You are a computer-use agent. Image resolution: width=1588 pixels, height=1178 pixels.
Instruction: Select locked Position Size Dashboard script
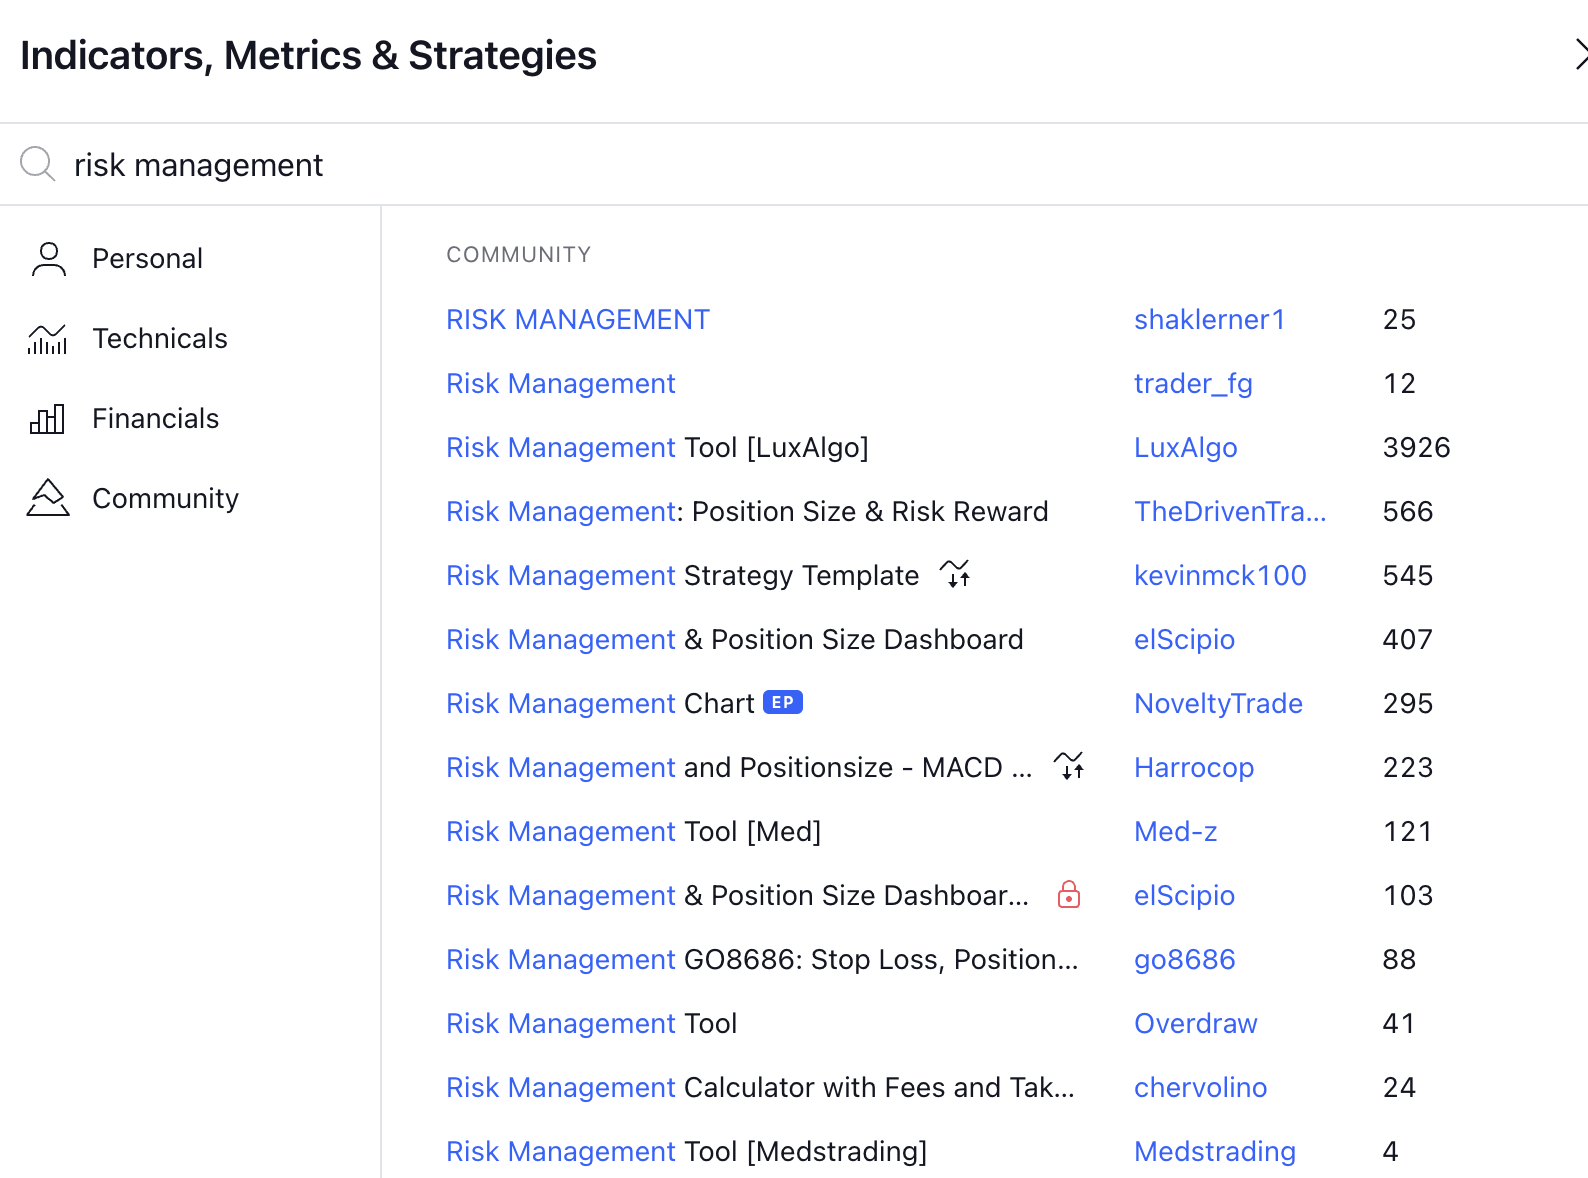click(737, 895)
